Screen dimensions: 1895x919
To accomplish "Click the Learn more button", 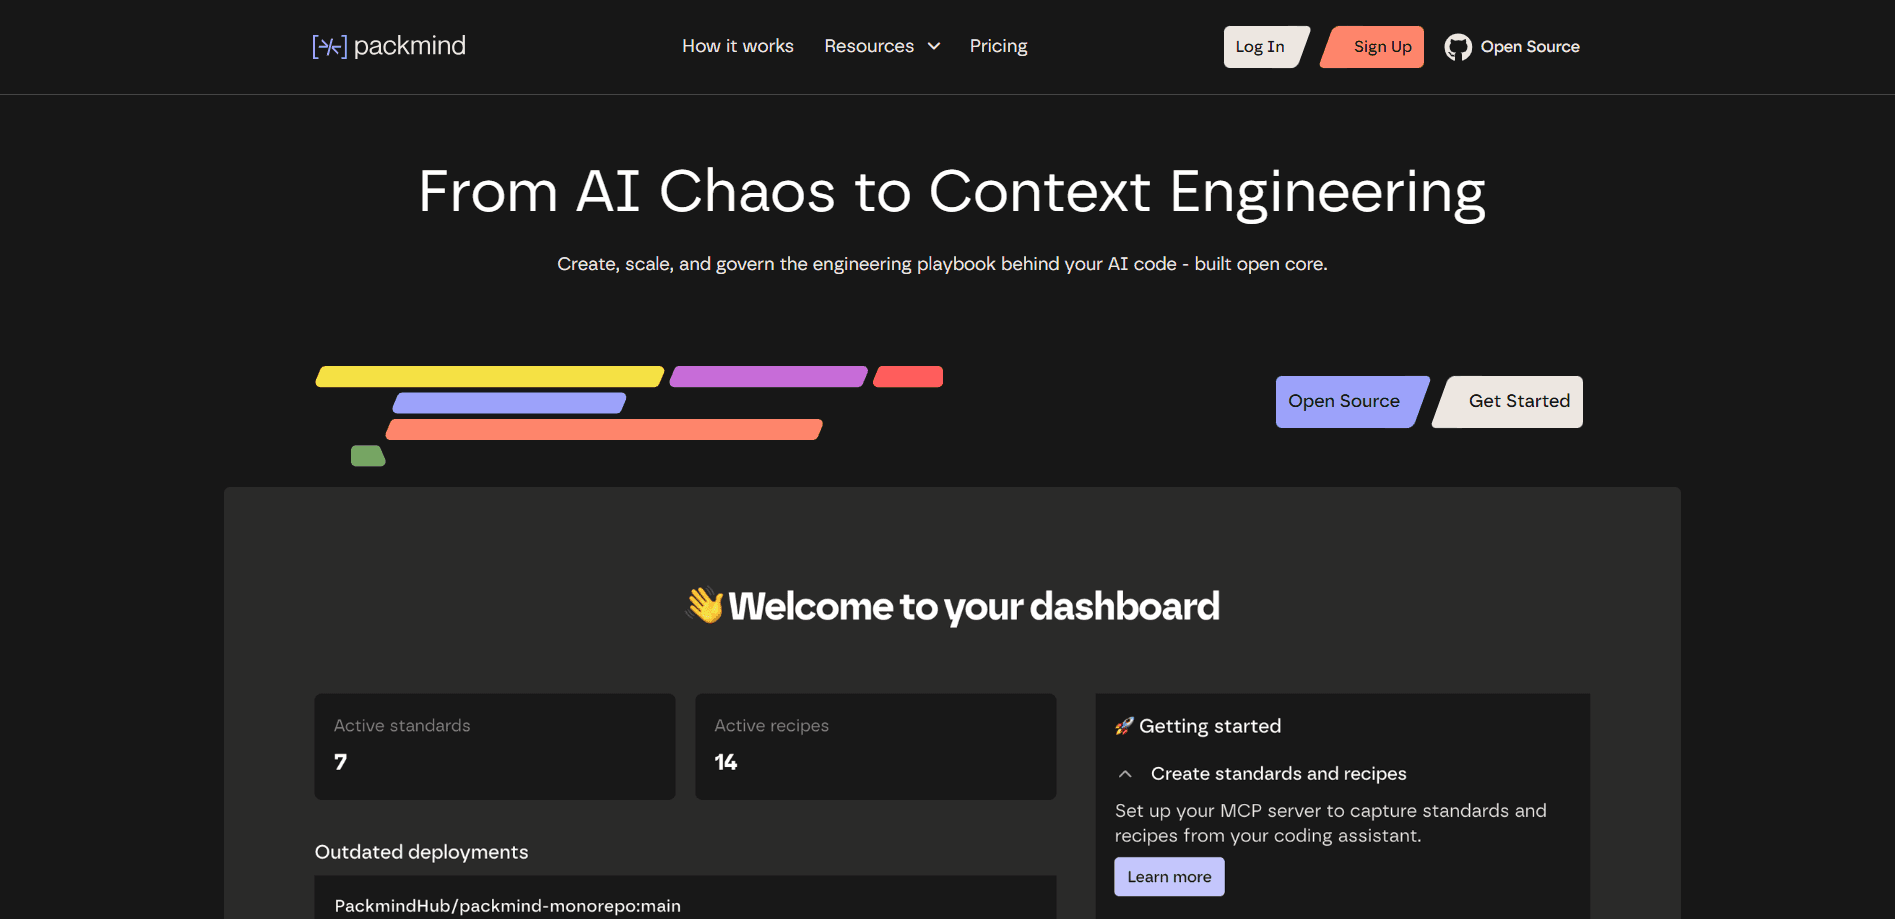I will pyautogui.click(x=1169, y=877).
